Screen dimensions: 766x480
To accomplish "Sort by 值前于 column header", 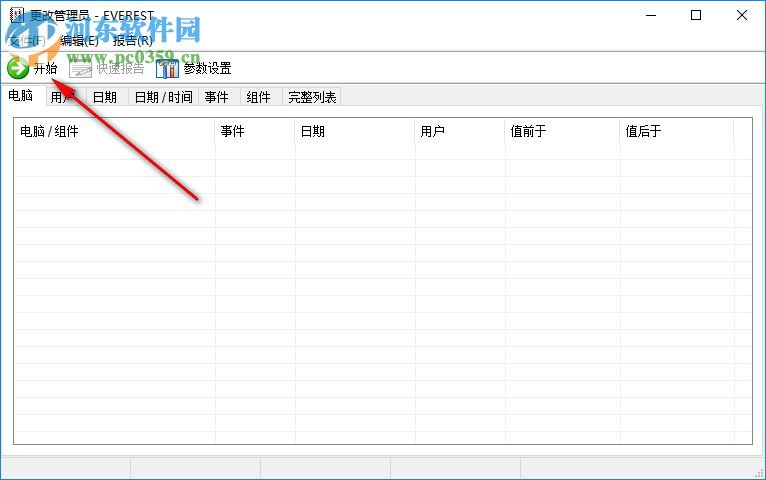I will click(562, 131).
